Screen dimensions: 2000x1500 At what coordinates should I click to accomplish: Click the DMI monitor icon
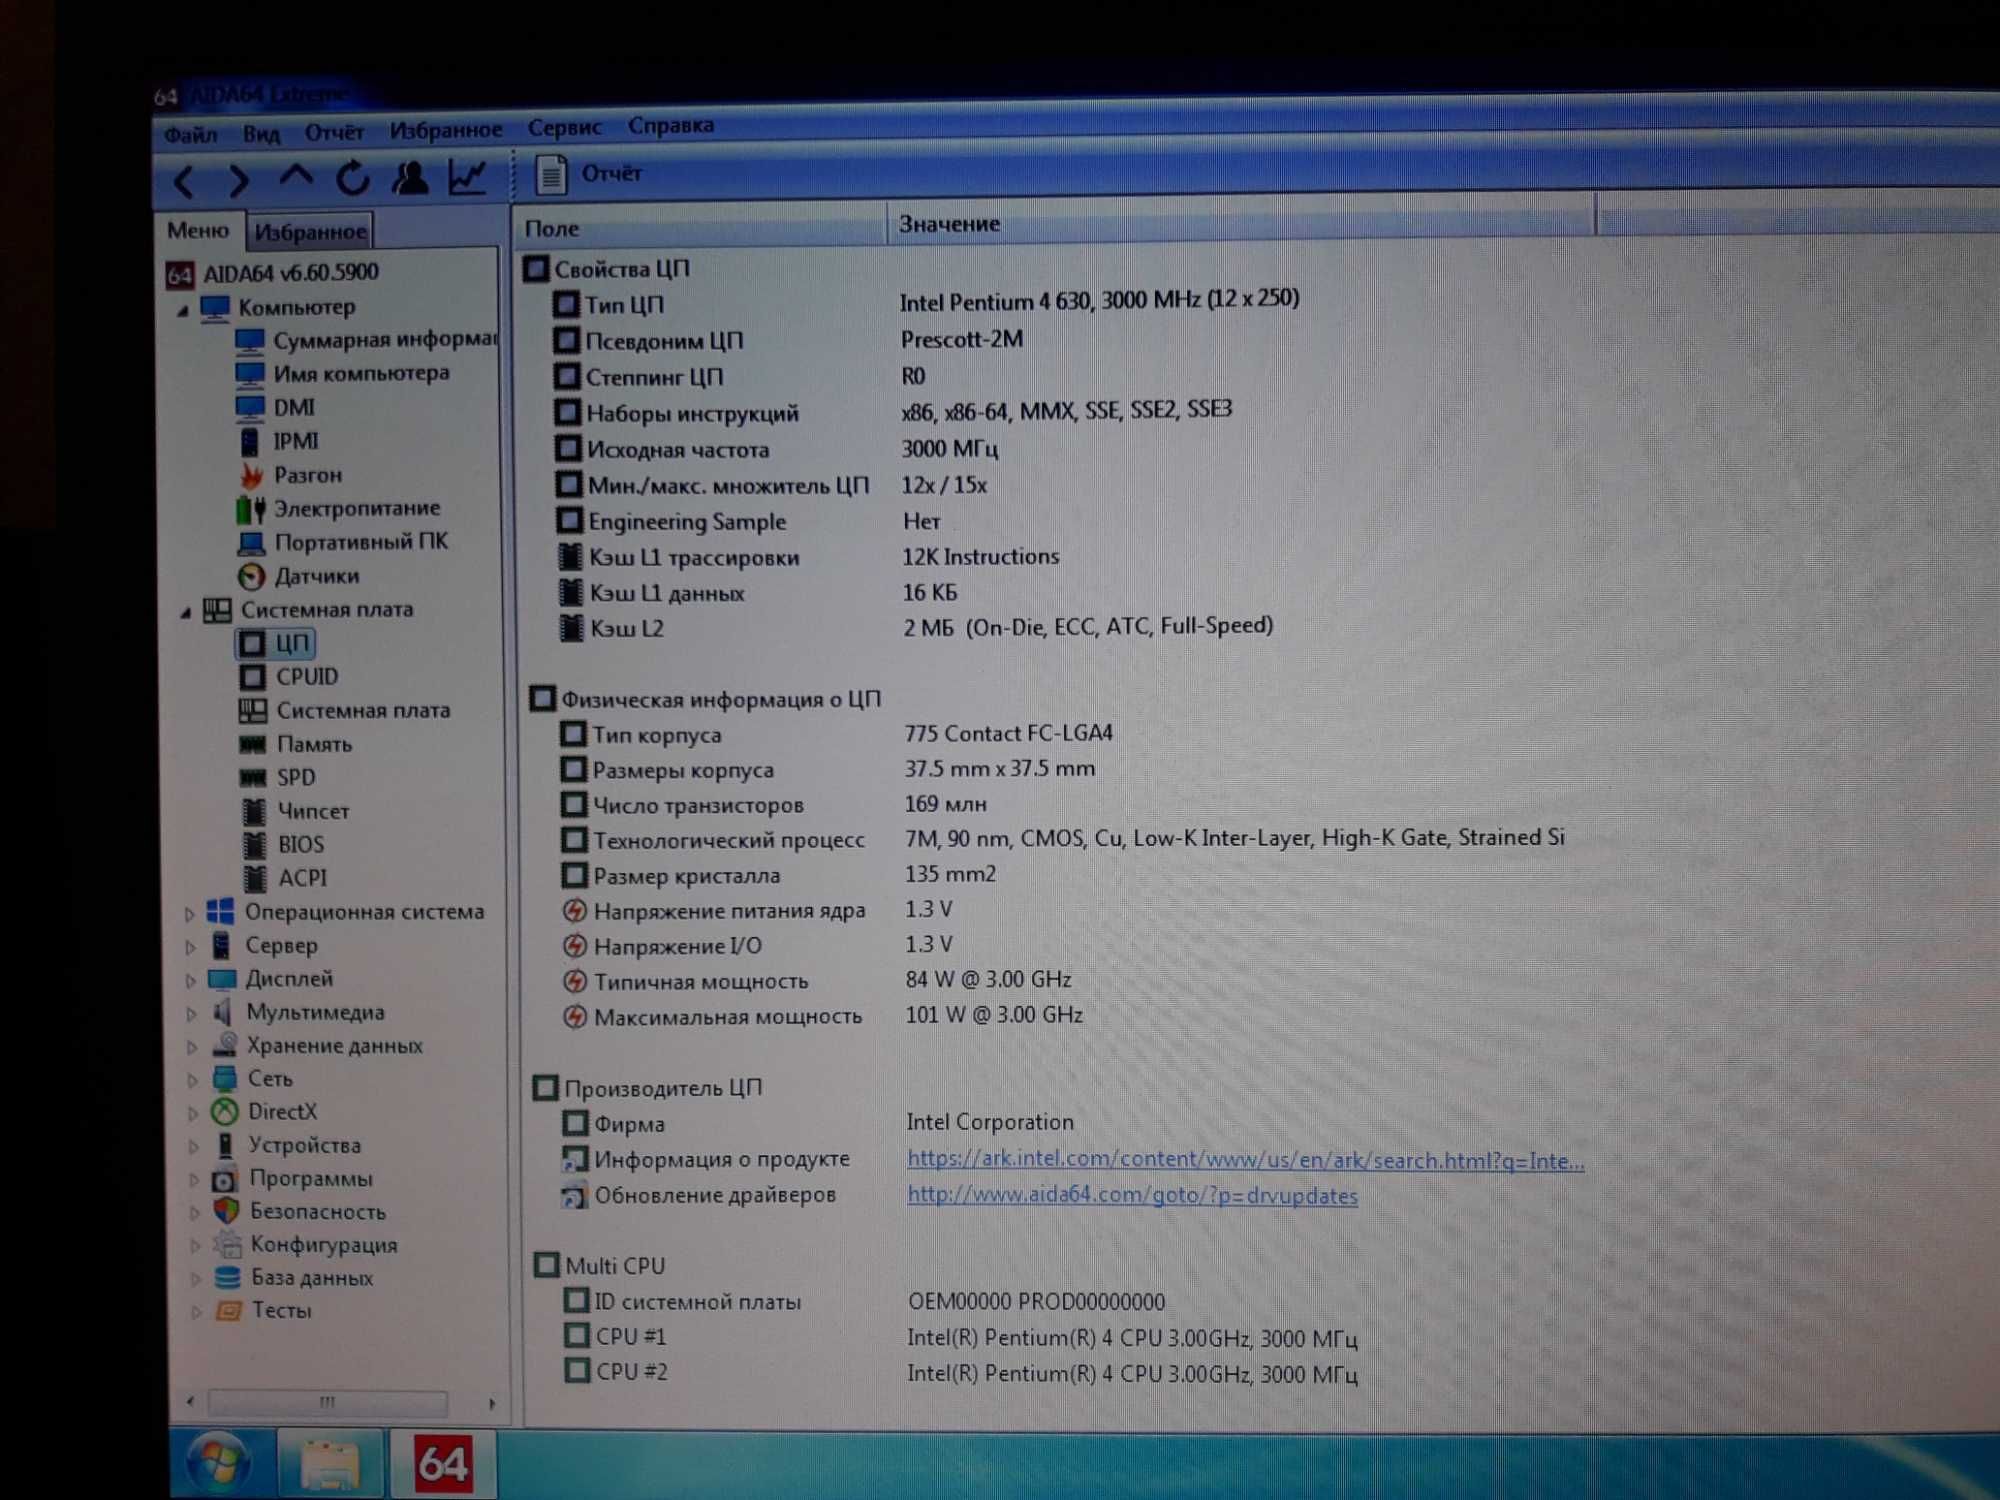point(250,408)
